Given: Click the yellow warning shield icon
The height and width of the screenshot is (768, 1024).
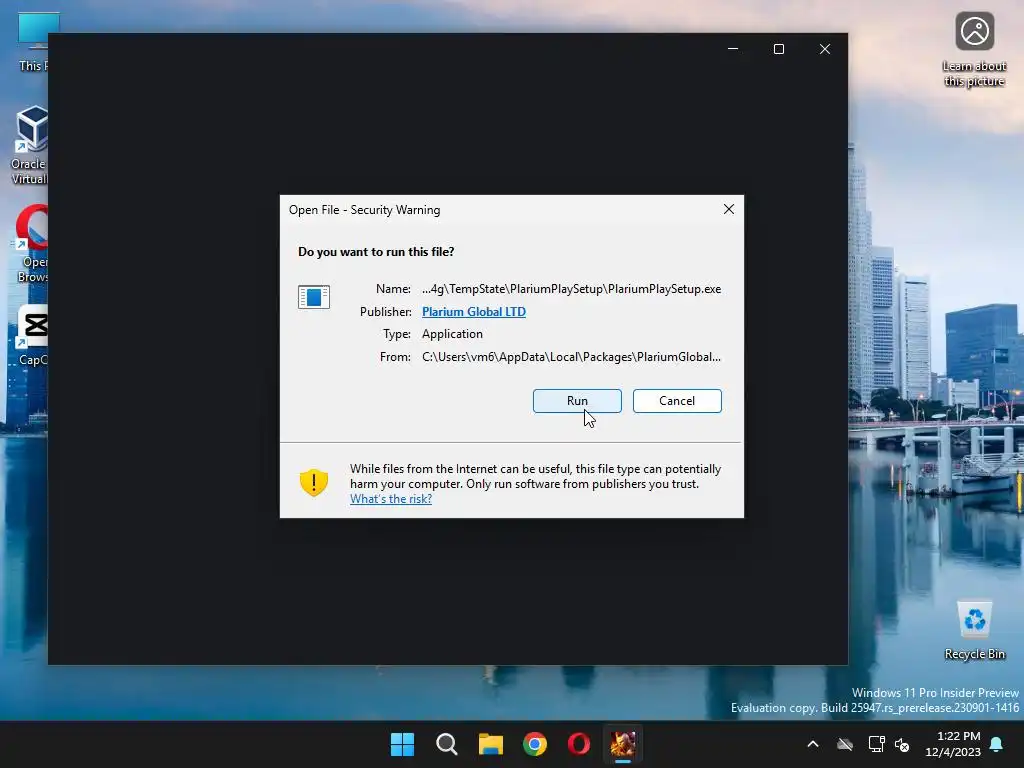Looking at the screenshot, I should [x=313, y=483].
